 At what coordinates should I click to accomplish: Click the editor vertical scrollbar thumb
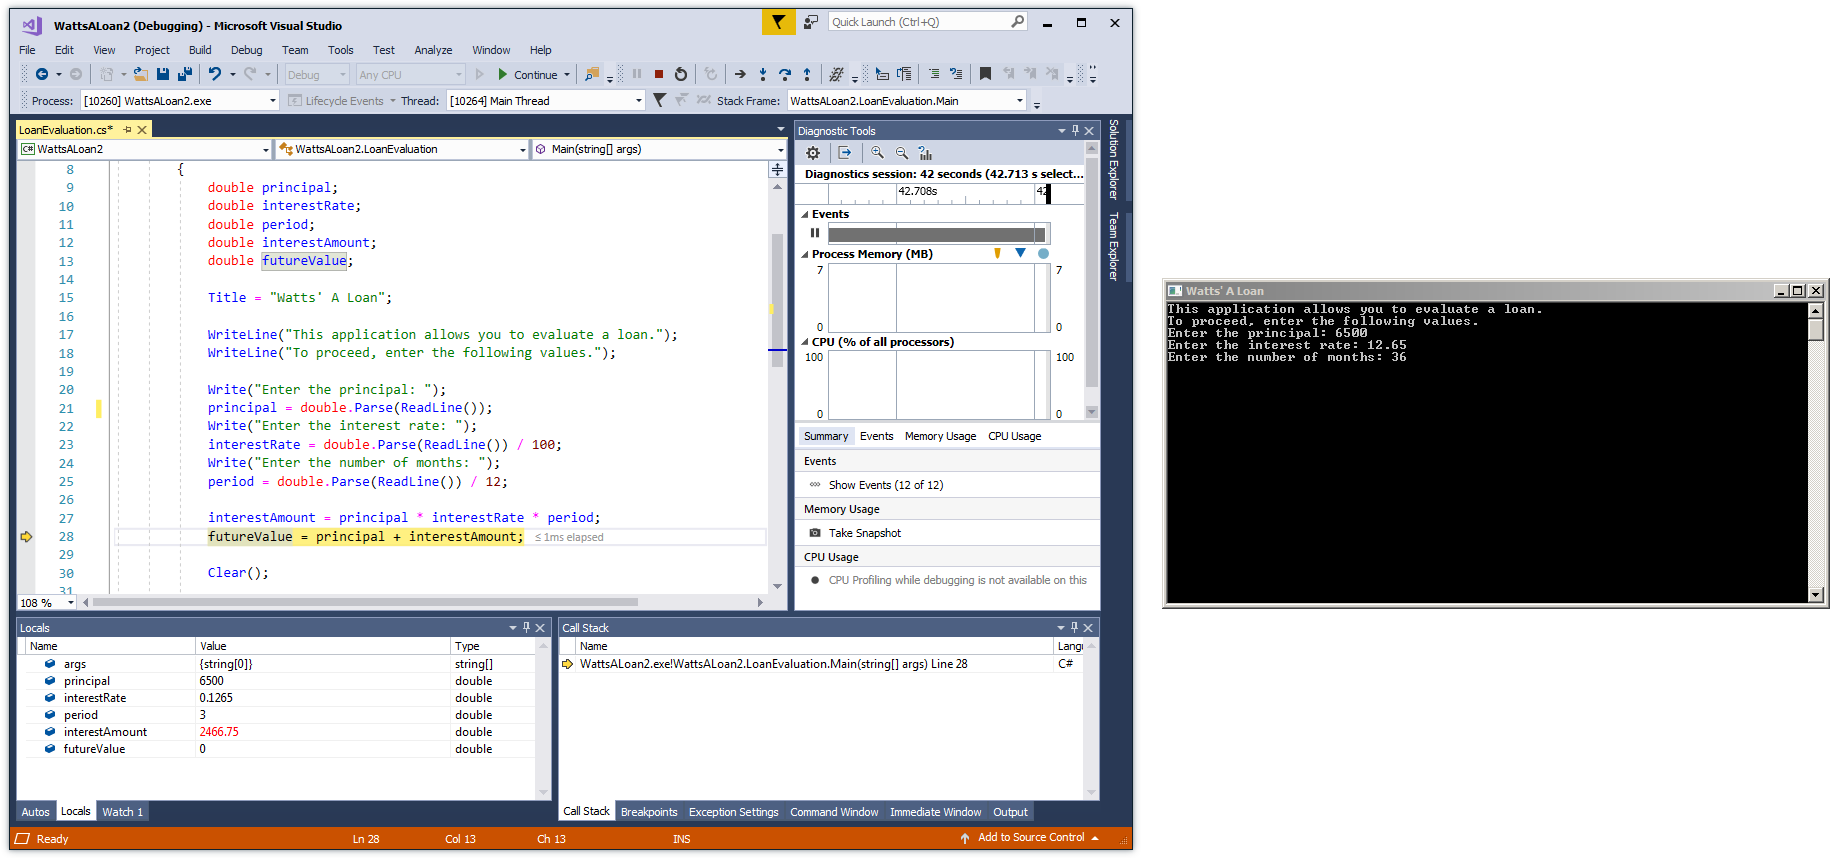click(777, 300)
